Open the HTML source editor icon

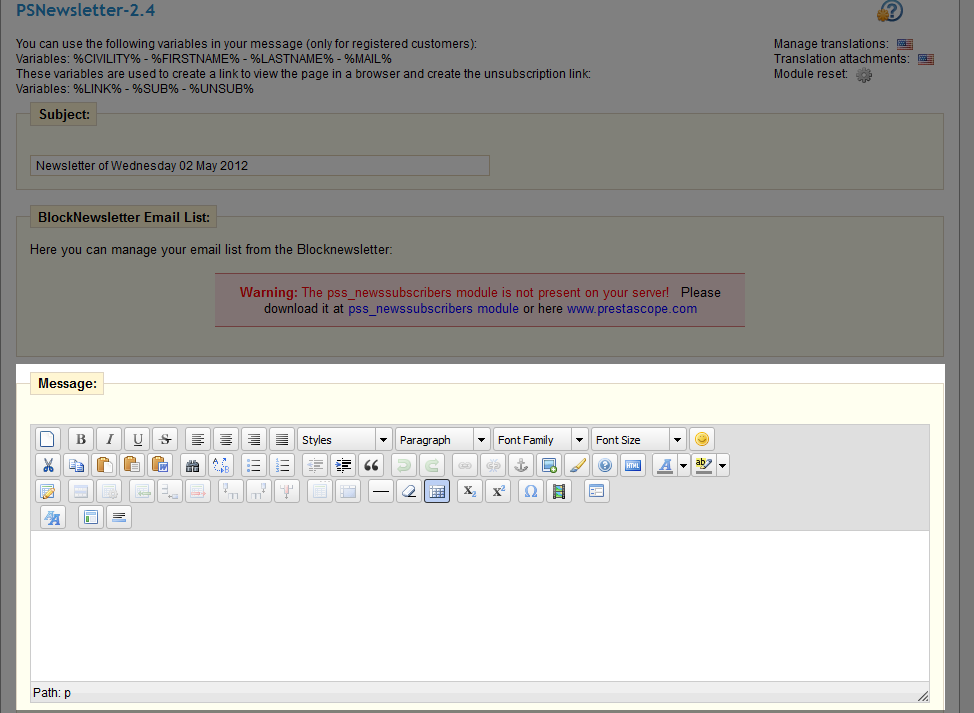point(632,465)
